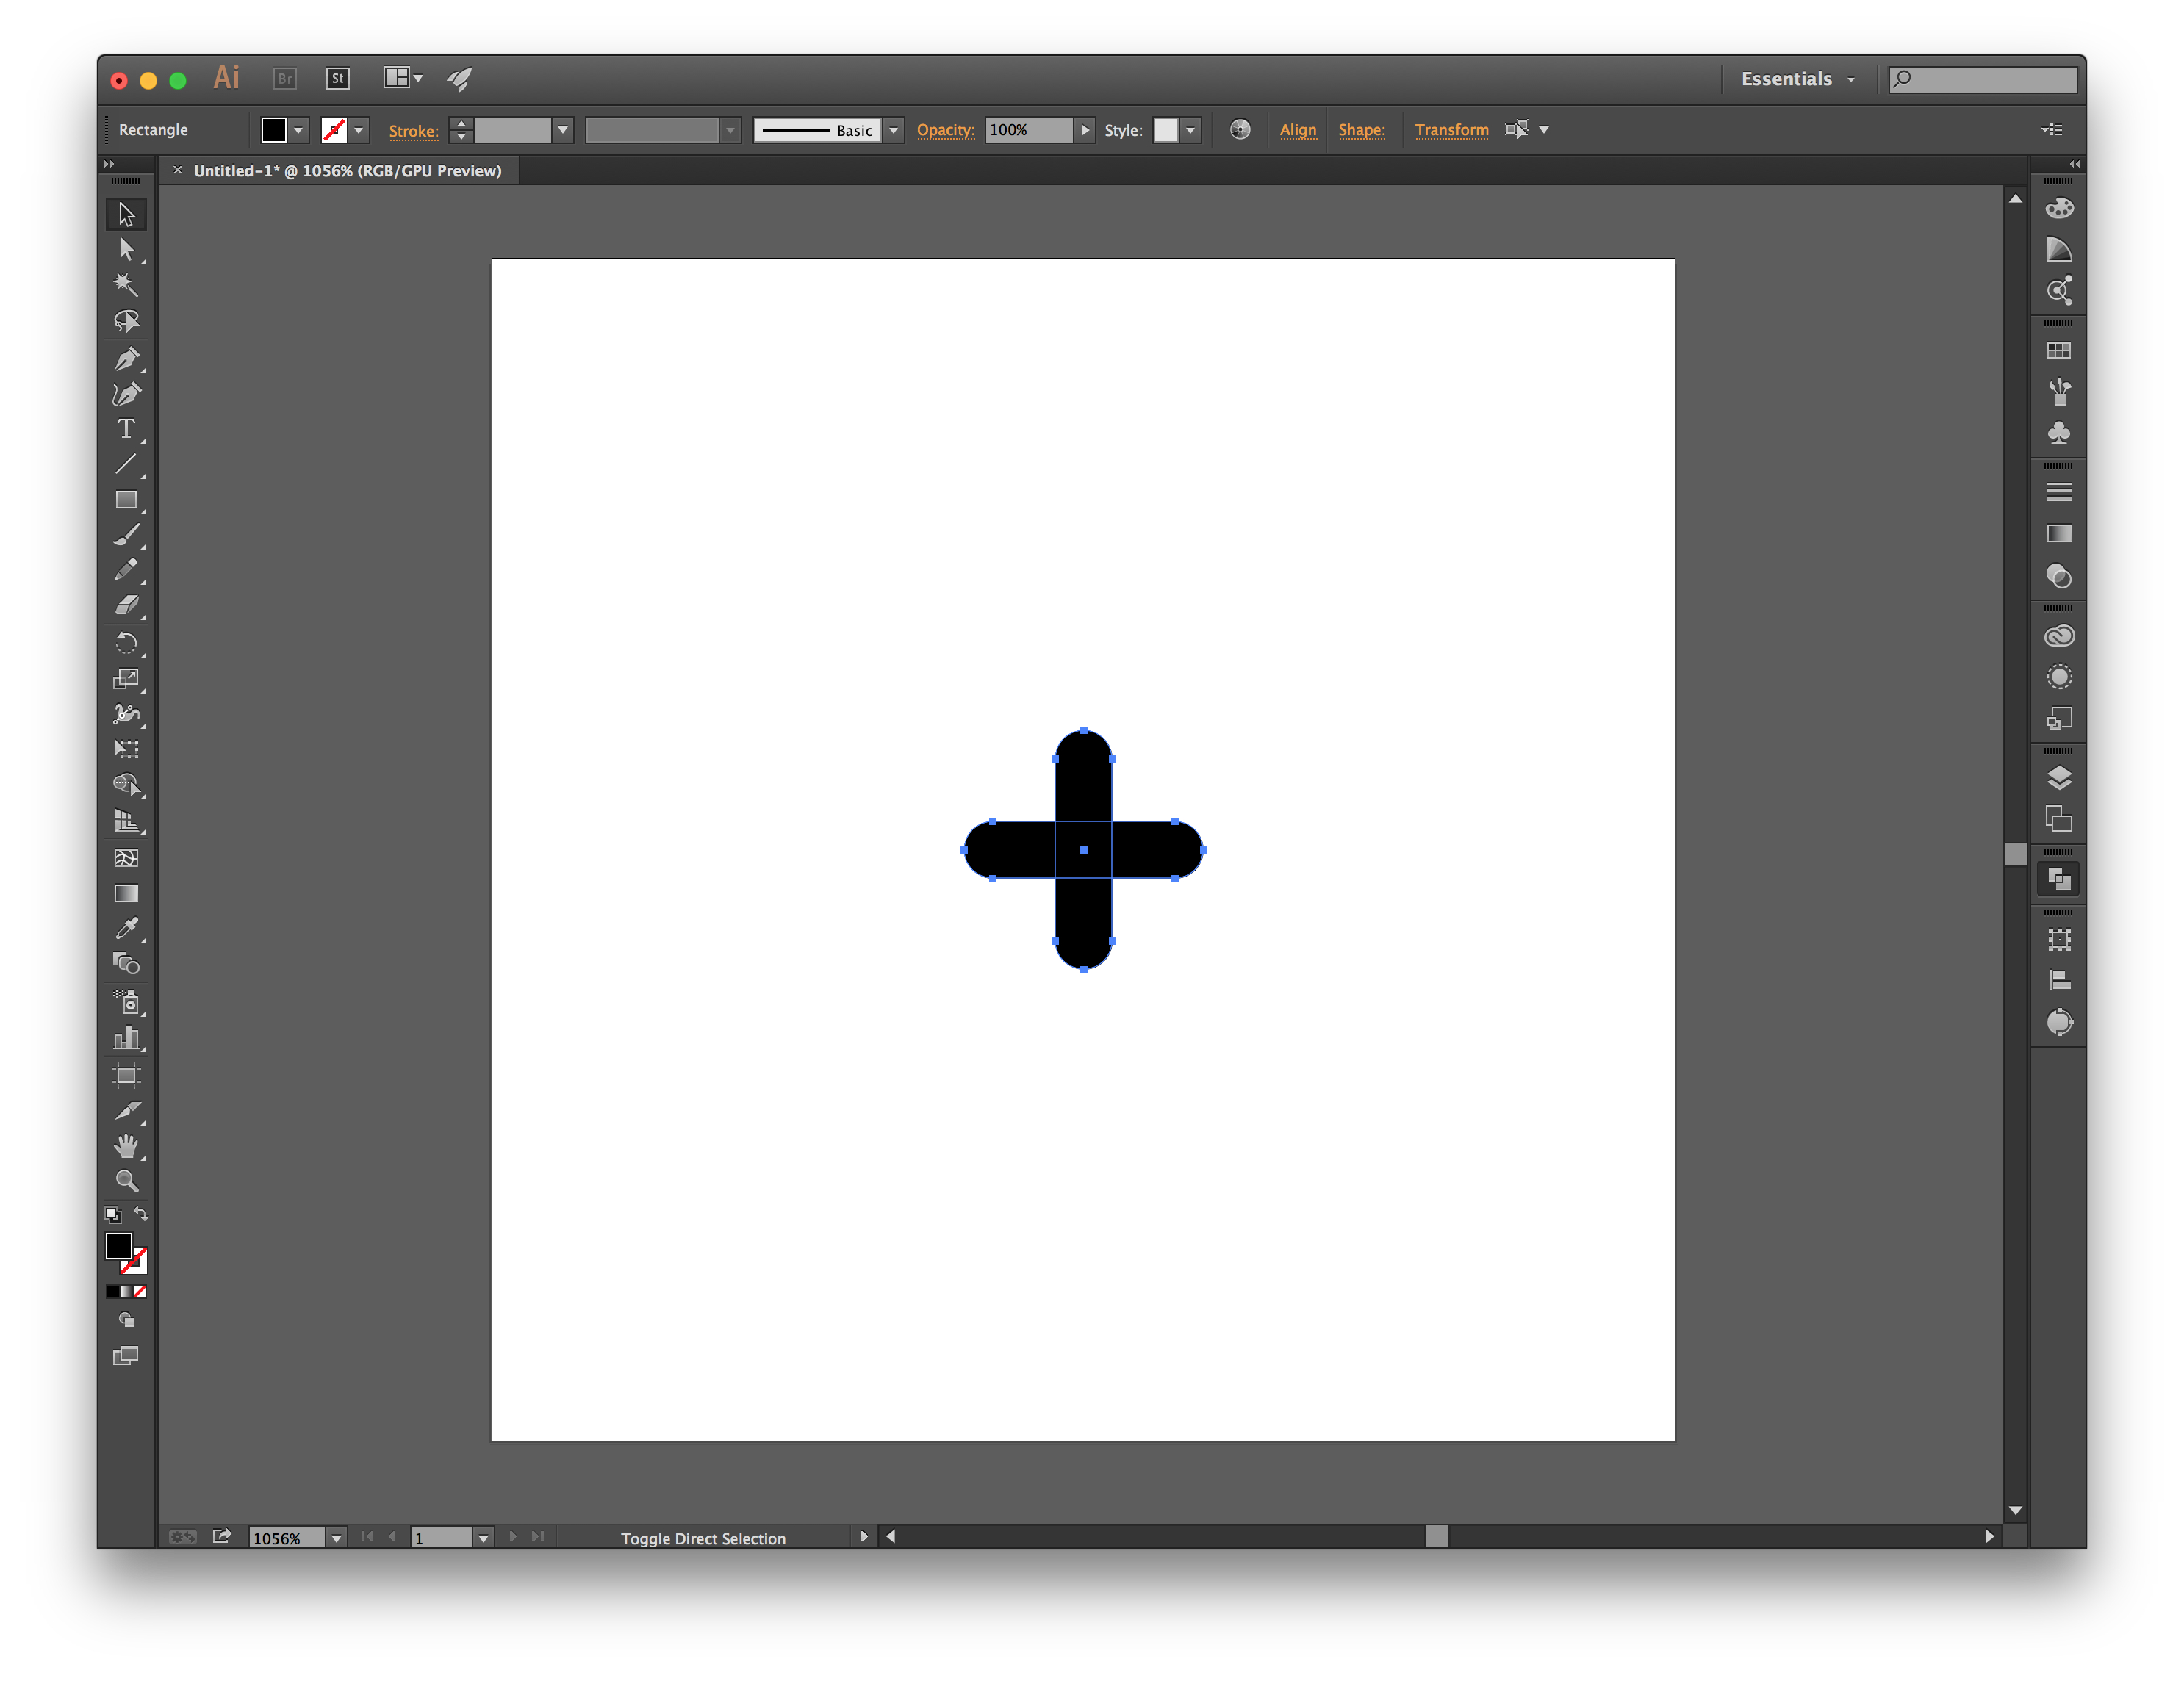This screenshot has height=1681, width=2184.
Task: Change the screen mode
Action: pos(126,1357)
